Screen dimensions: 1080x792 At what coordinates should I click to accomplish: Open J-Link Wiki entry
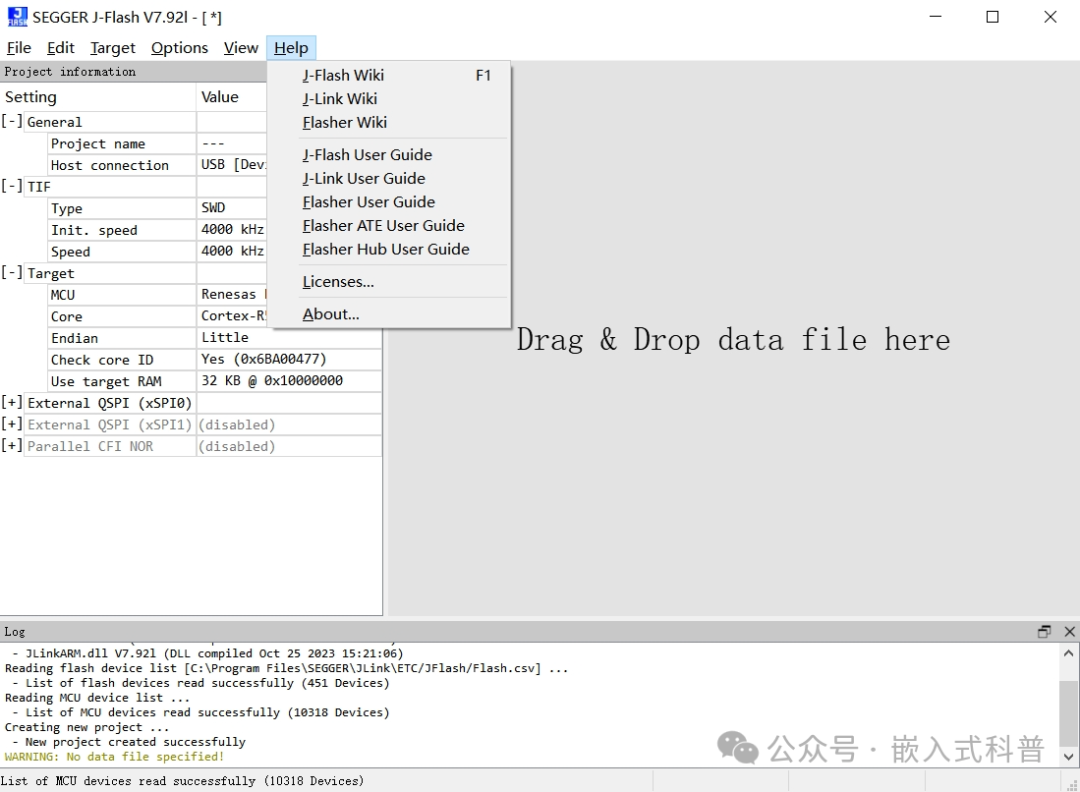coord(389,98)
